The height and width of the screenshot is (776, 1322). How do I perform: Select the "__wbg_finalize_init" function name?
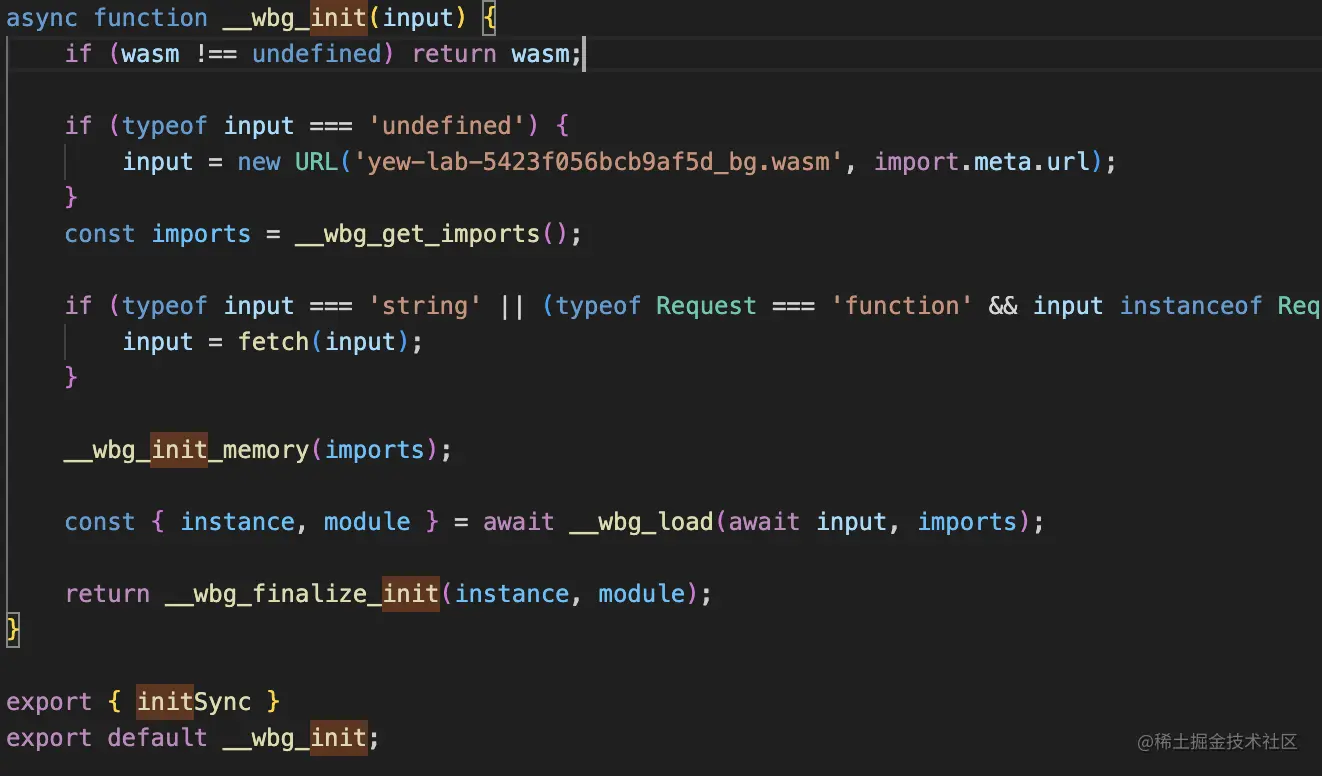pyautogui.click(x=302, y=594)
